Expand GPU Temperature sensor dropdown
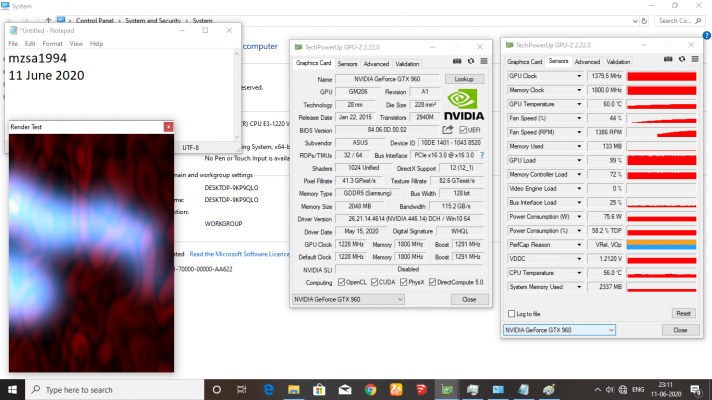This screenshot has width=712, height=400. [579, 104]
